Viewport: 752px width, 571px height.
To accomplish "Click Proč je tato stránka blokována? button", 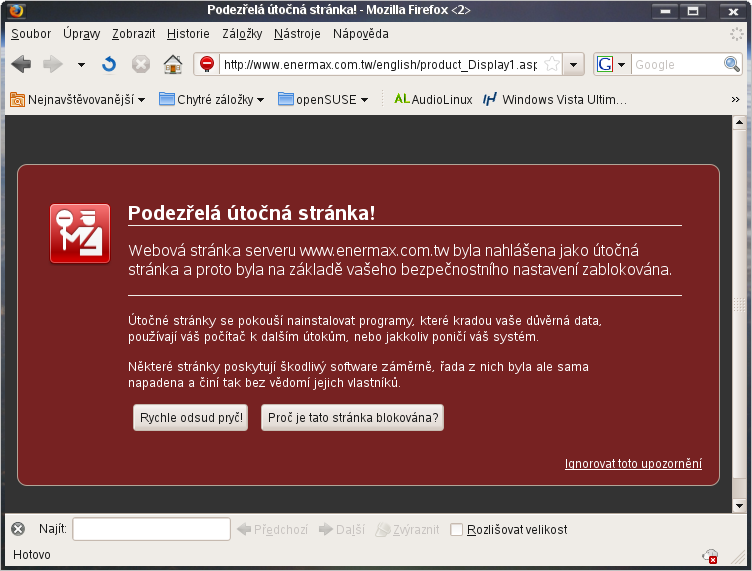I will point(352,418).
